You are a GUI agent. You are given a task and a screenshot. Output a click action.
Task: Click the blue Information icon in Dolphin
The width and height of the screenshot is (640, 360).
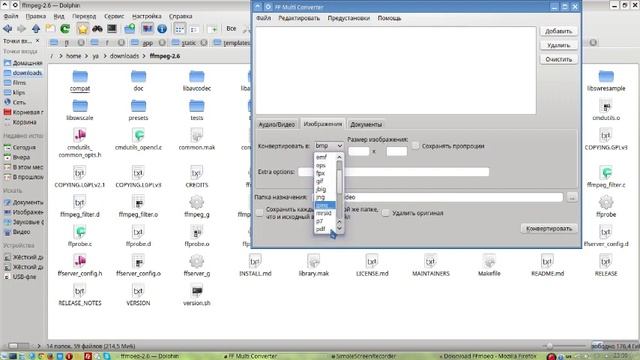pos(162,29)
